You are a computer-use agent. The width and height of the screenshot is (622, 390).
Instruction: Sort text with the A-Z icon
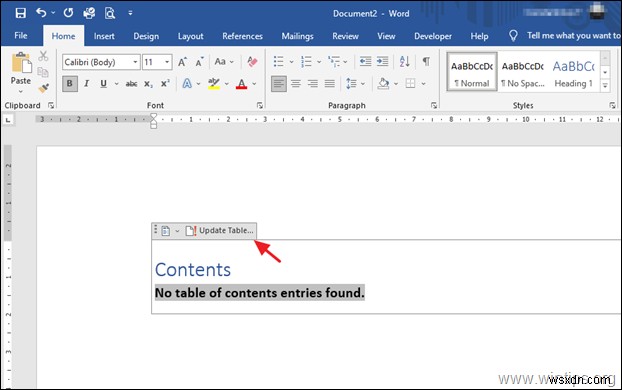(x=404, y=61)
